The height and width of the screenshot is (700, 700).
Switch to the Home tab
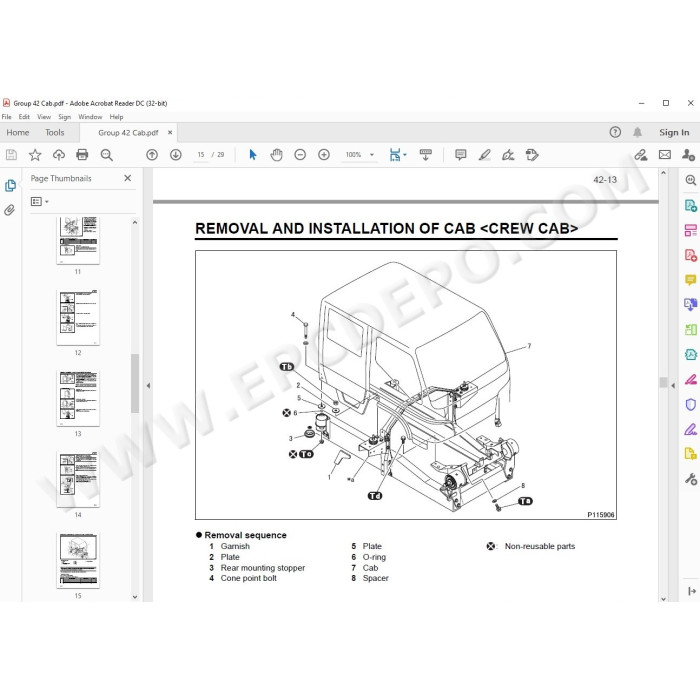pyautogui.click(x=18, y=133)
